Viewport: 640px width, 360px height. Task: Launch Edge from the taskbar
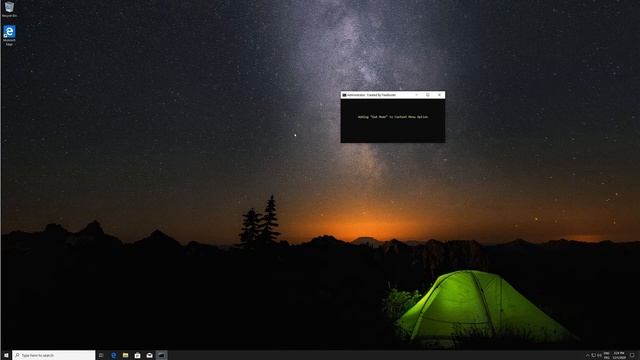[113, 356]
